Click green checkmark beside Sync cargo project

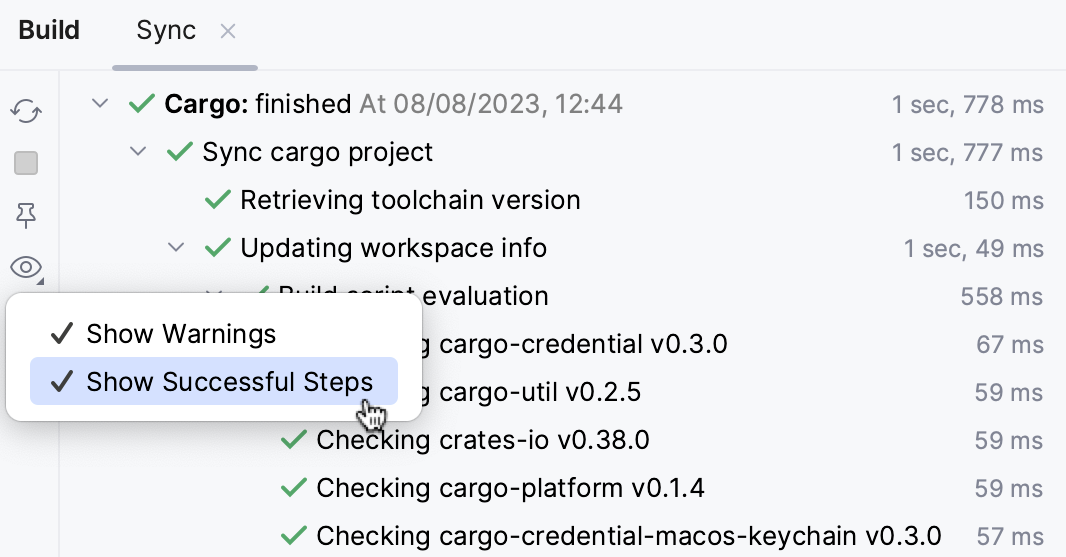(180, 152)
